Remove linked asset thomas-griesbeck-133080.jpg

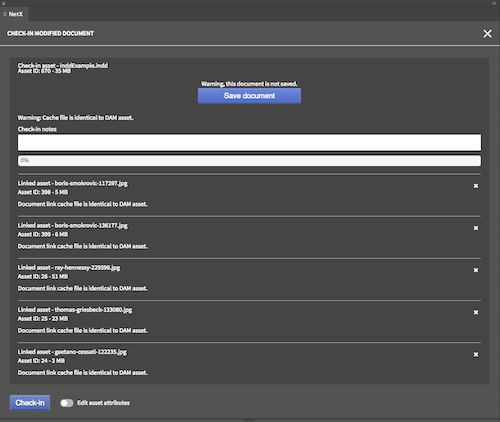(x=476, y=312)
